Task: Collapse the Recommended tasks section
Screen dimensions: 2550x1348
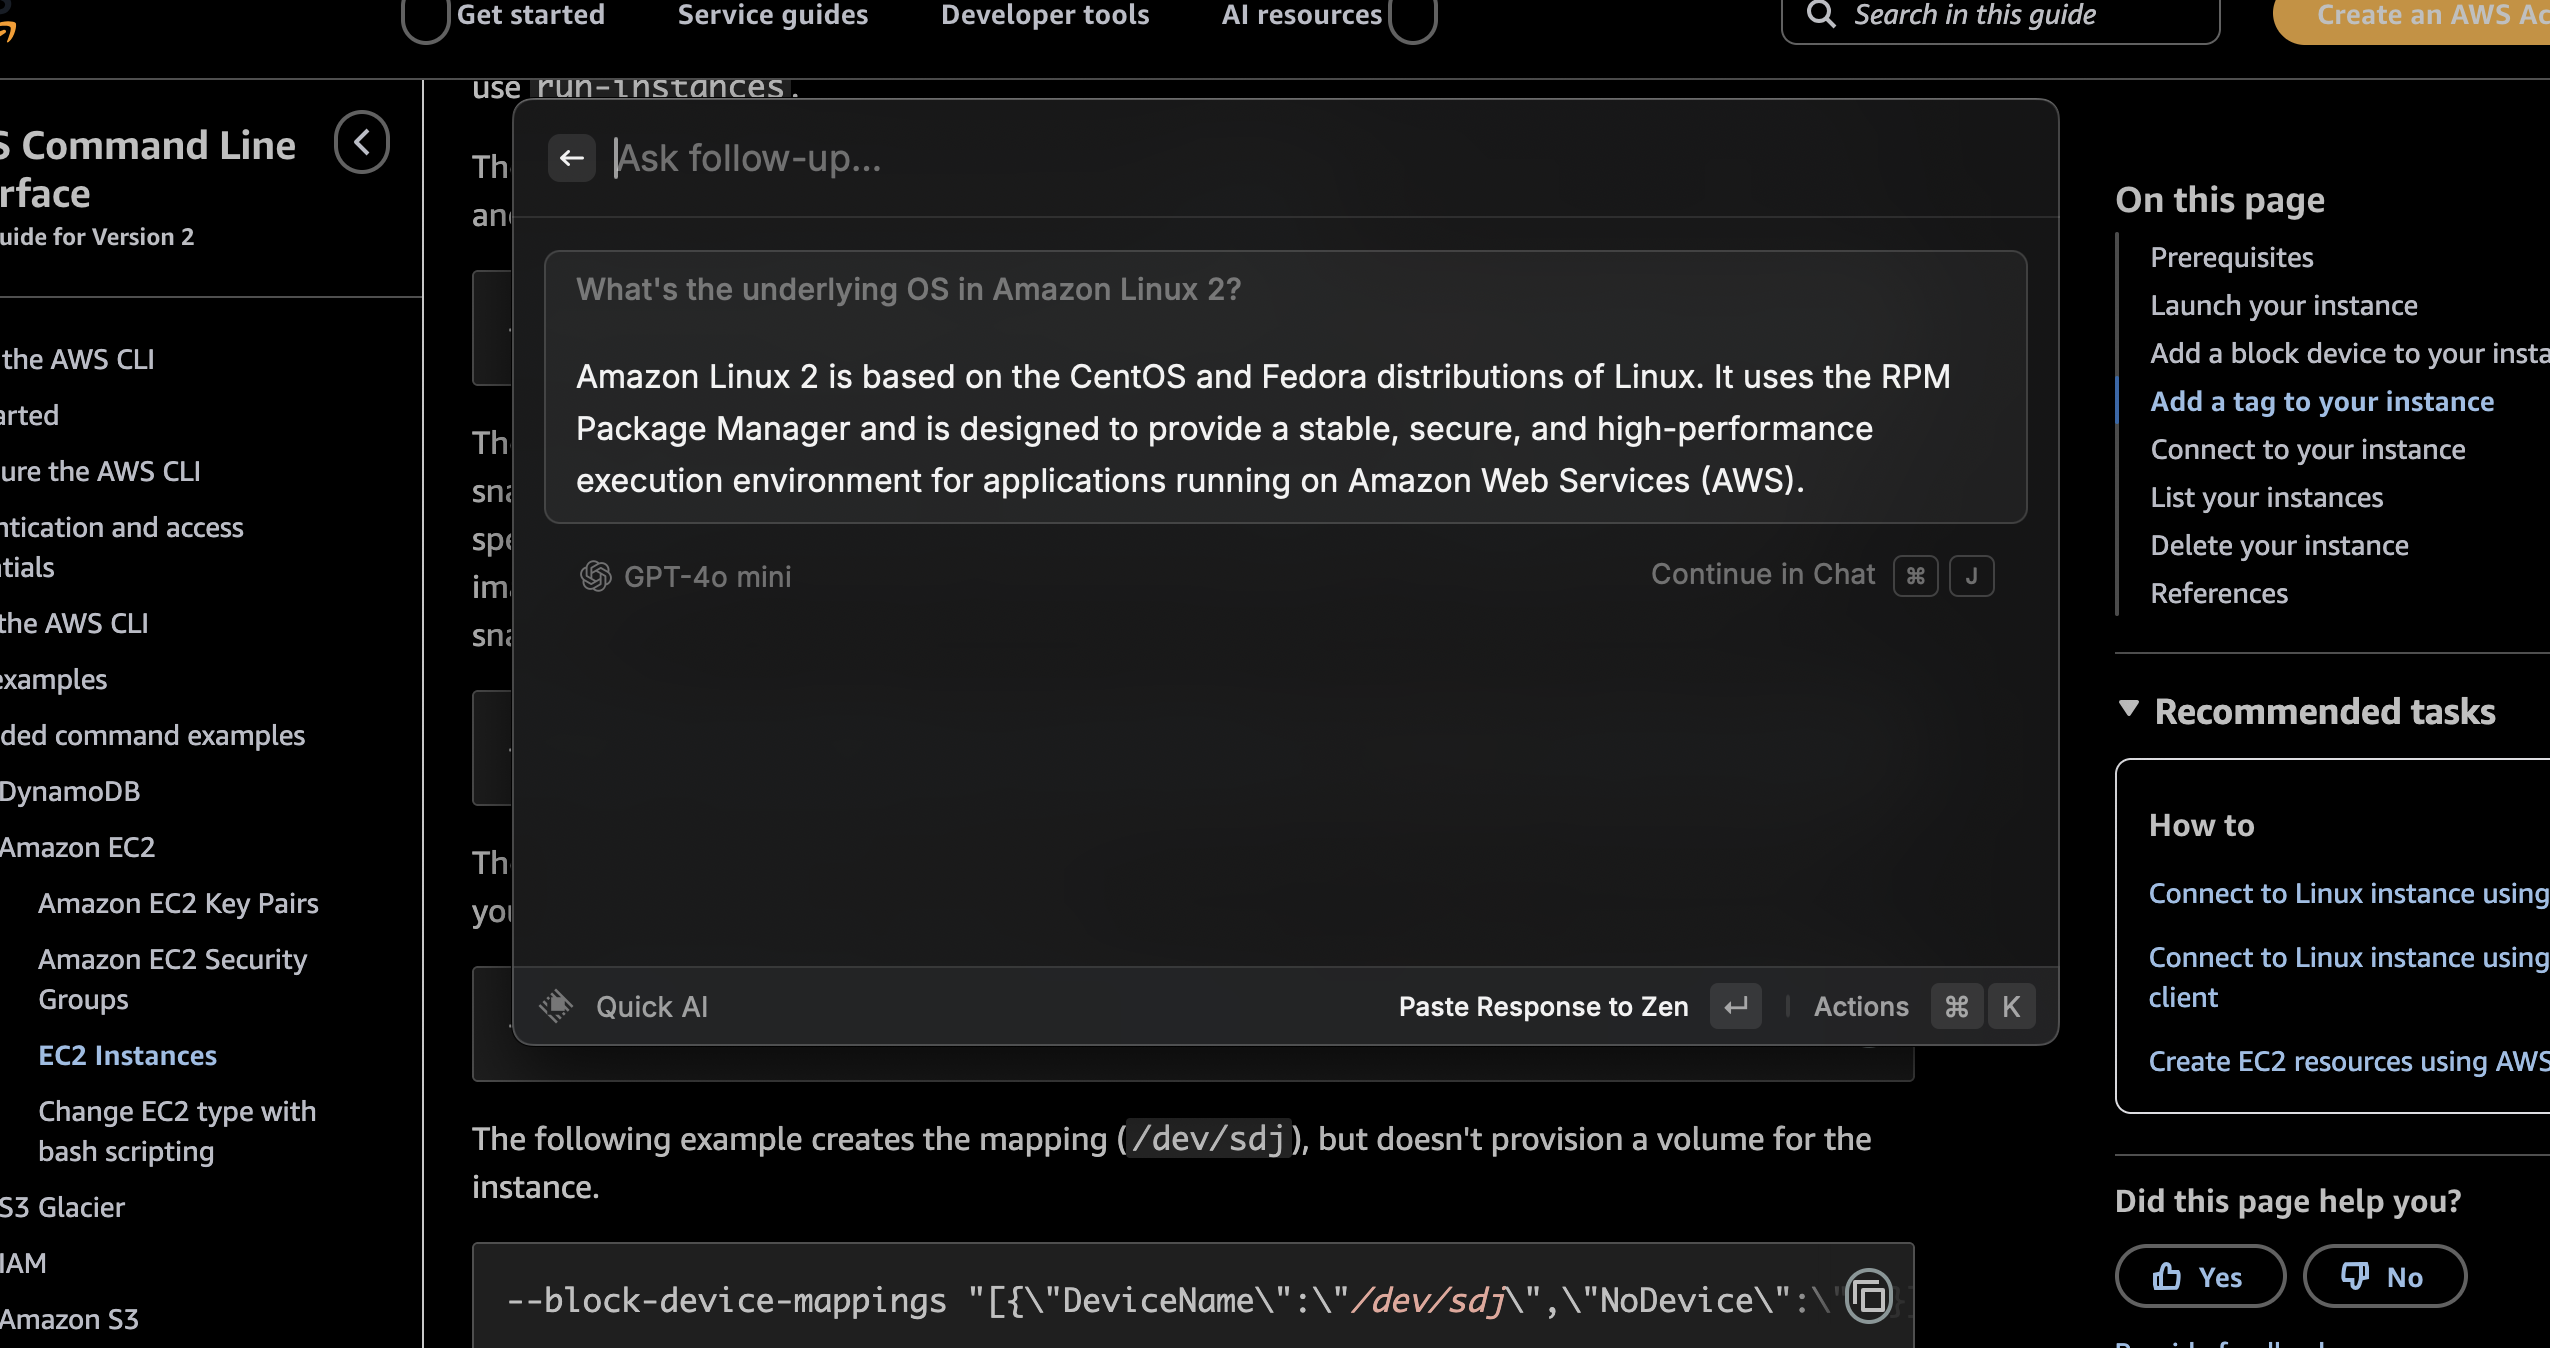Action: click(x=2129, y=710)
